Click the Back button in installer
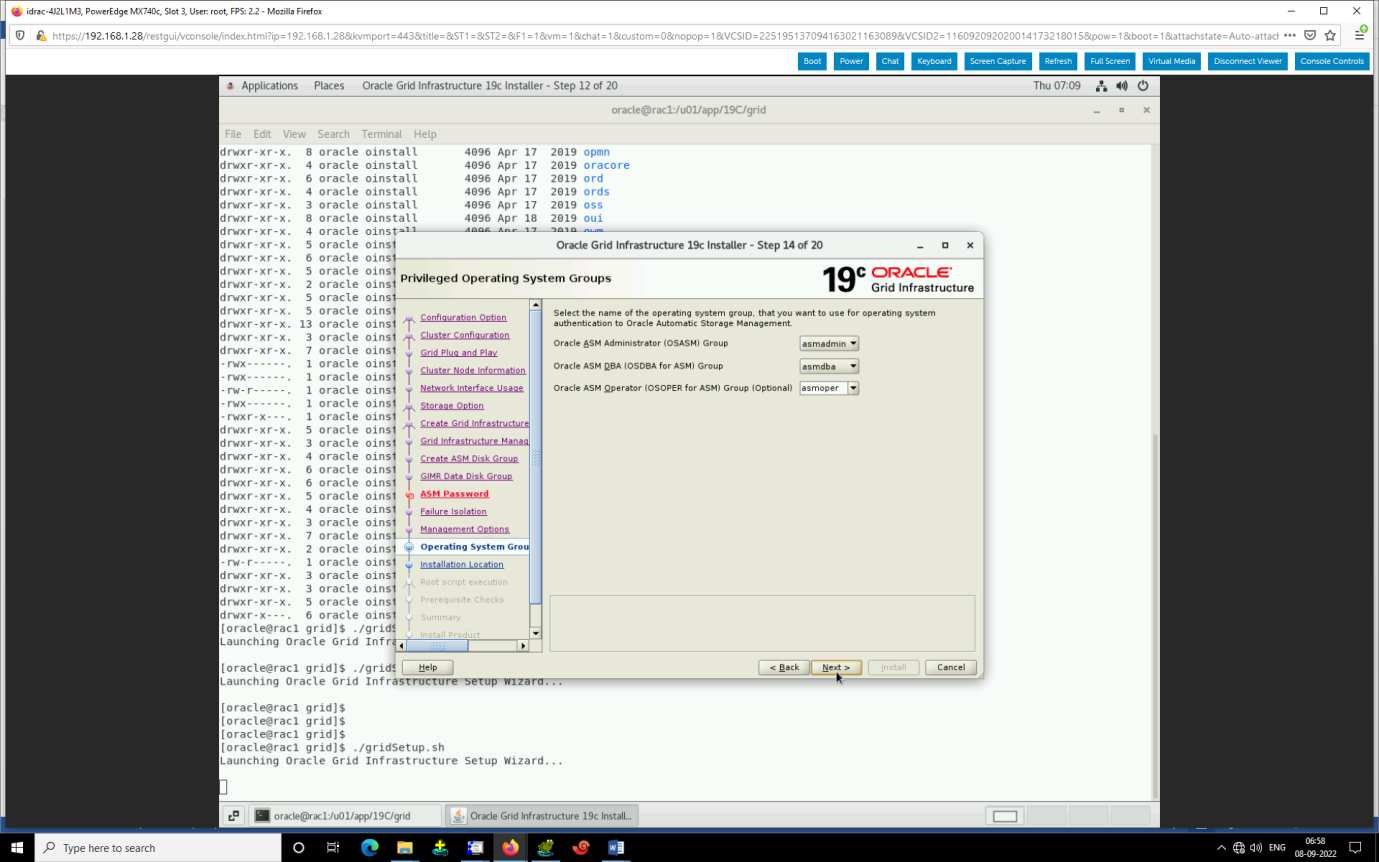This screenshot has width=1379, height=862. pyautogui.click(x=783, y=667)
